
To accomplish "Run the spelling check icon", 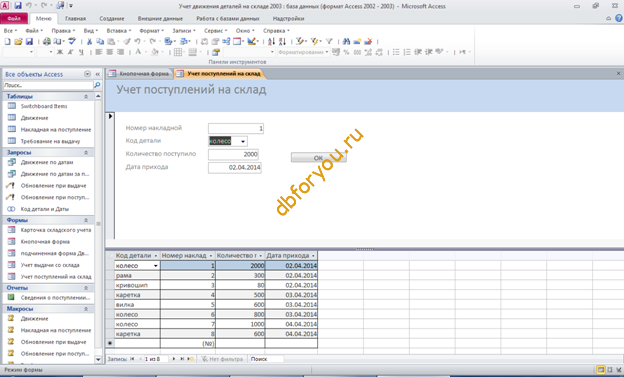I will pos(72,41).
